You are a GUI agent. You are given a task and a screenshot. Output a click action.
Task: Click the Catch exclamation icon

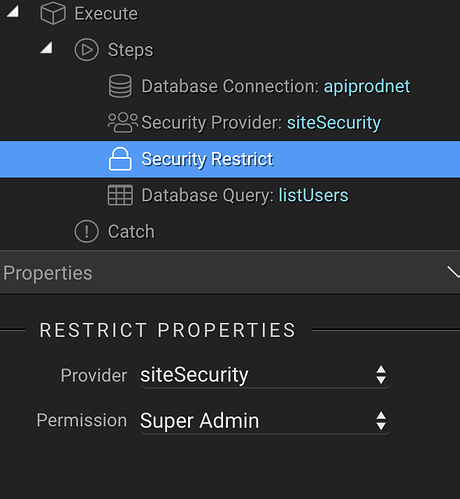(x=86, y=231)
